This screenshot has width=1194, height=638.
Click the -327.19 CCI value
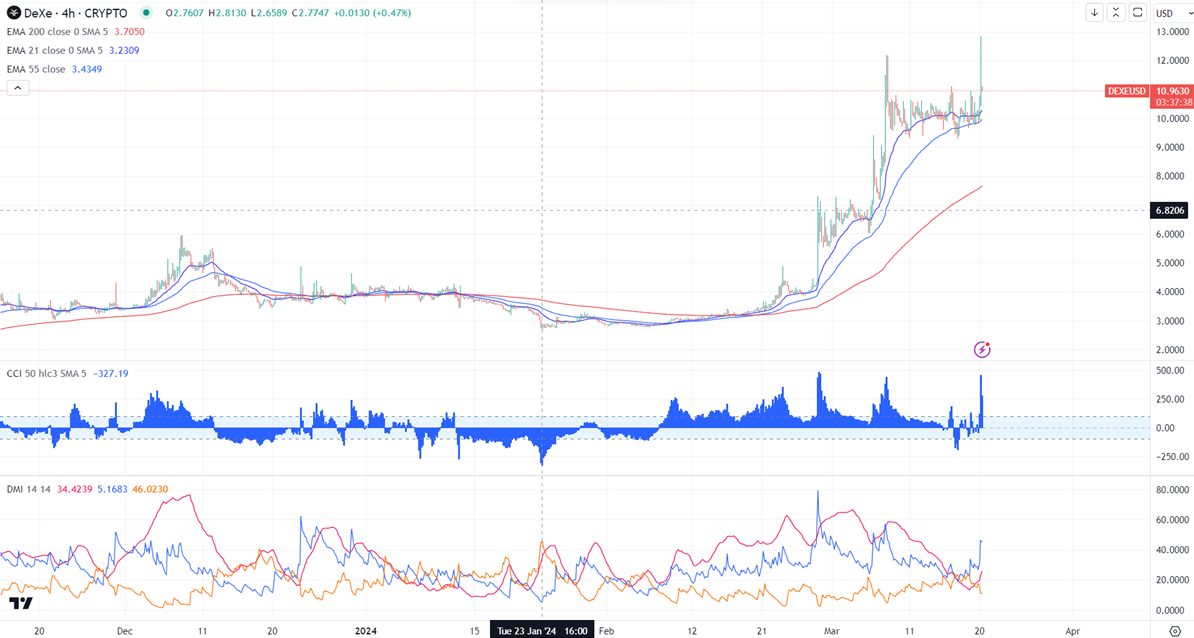pyautogui.click(x=110, y=374)
